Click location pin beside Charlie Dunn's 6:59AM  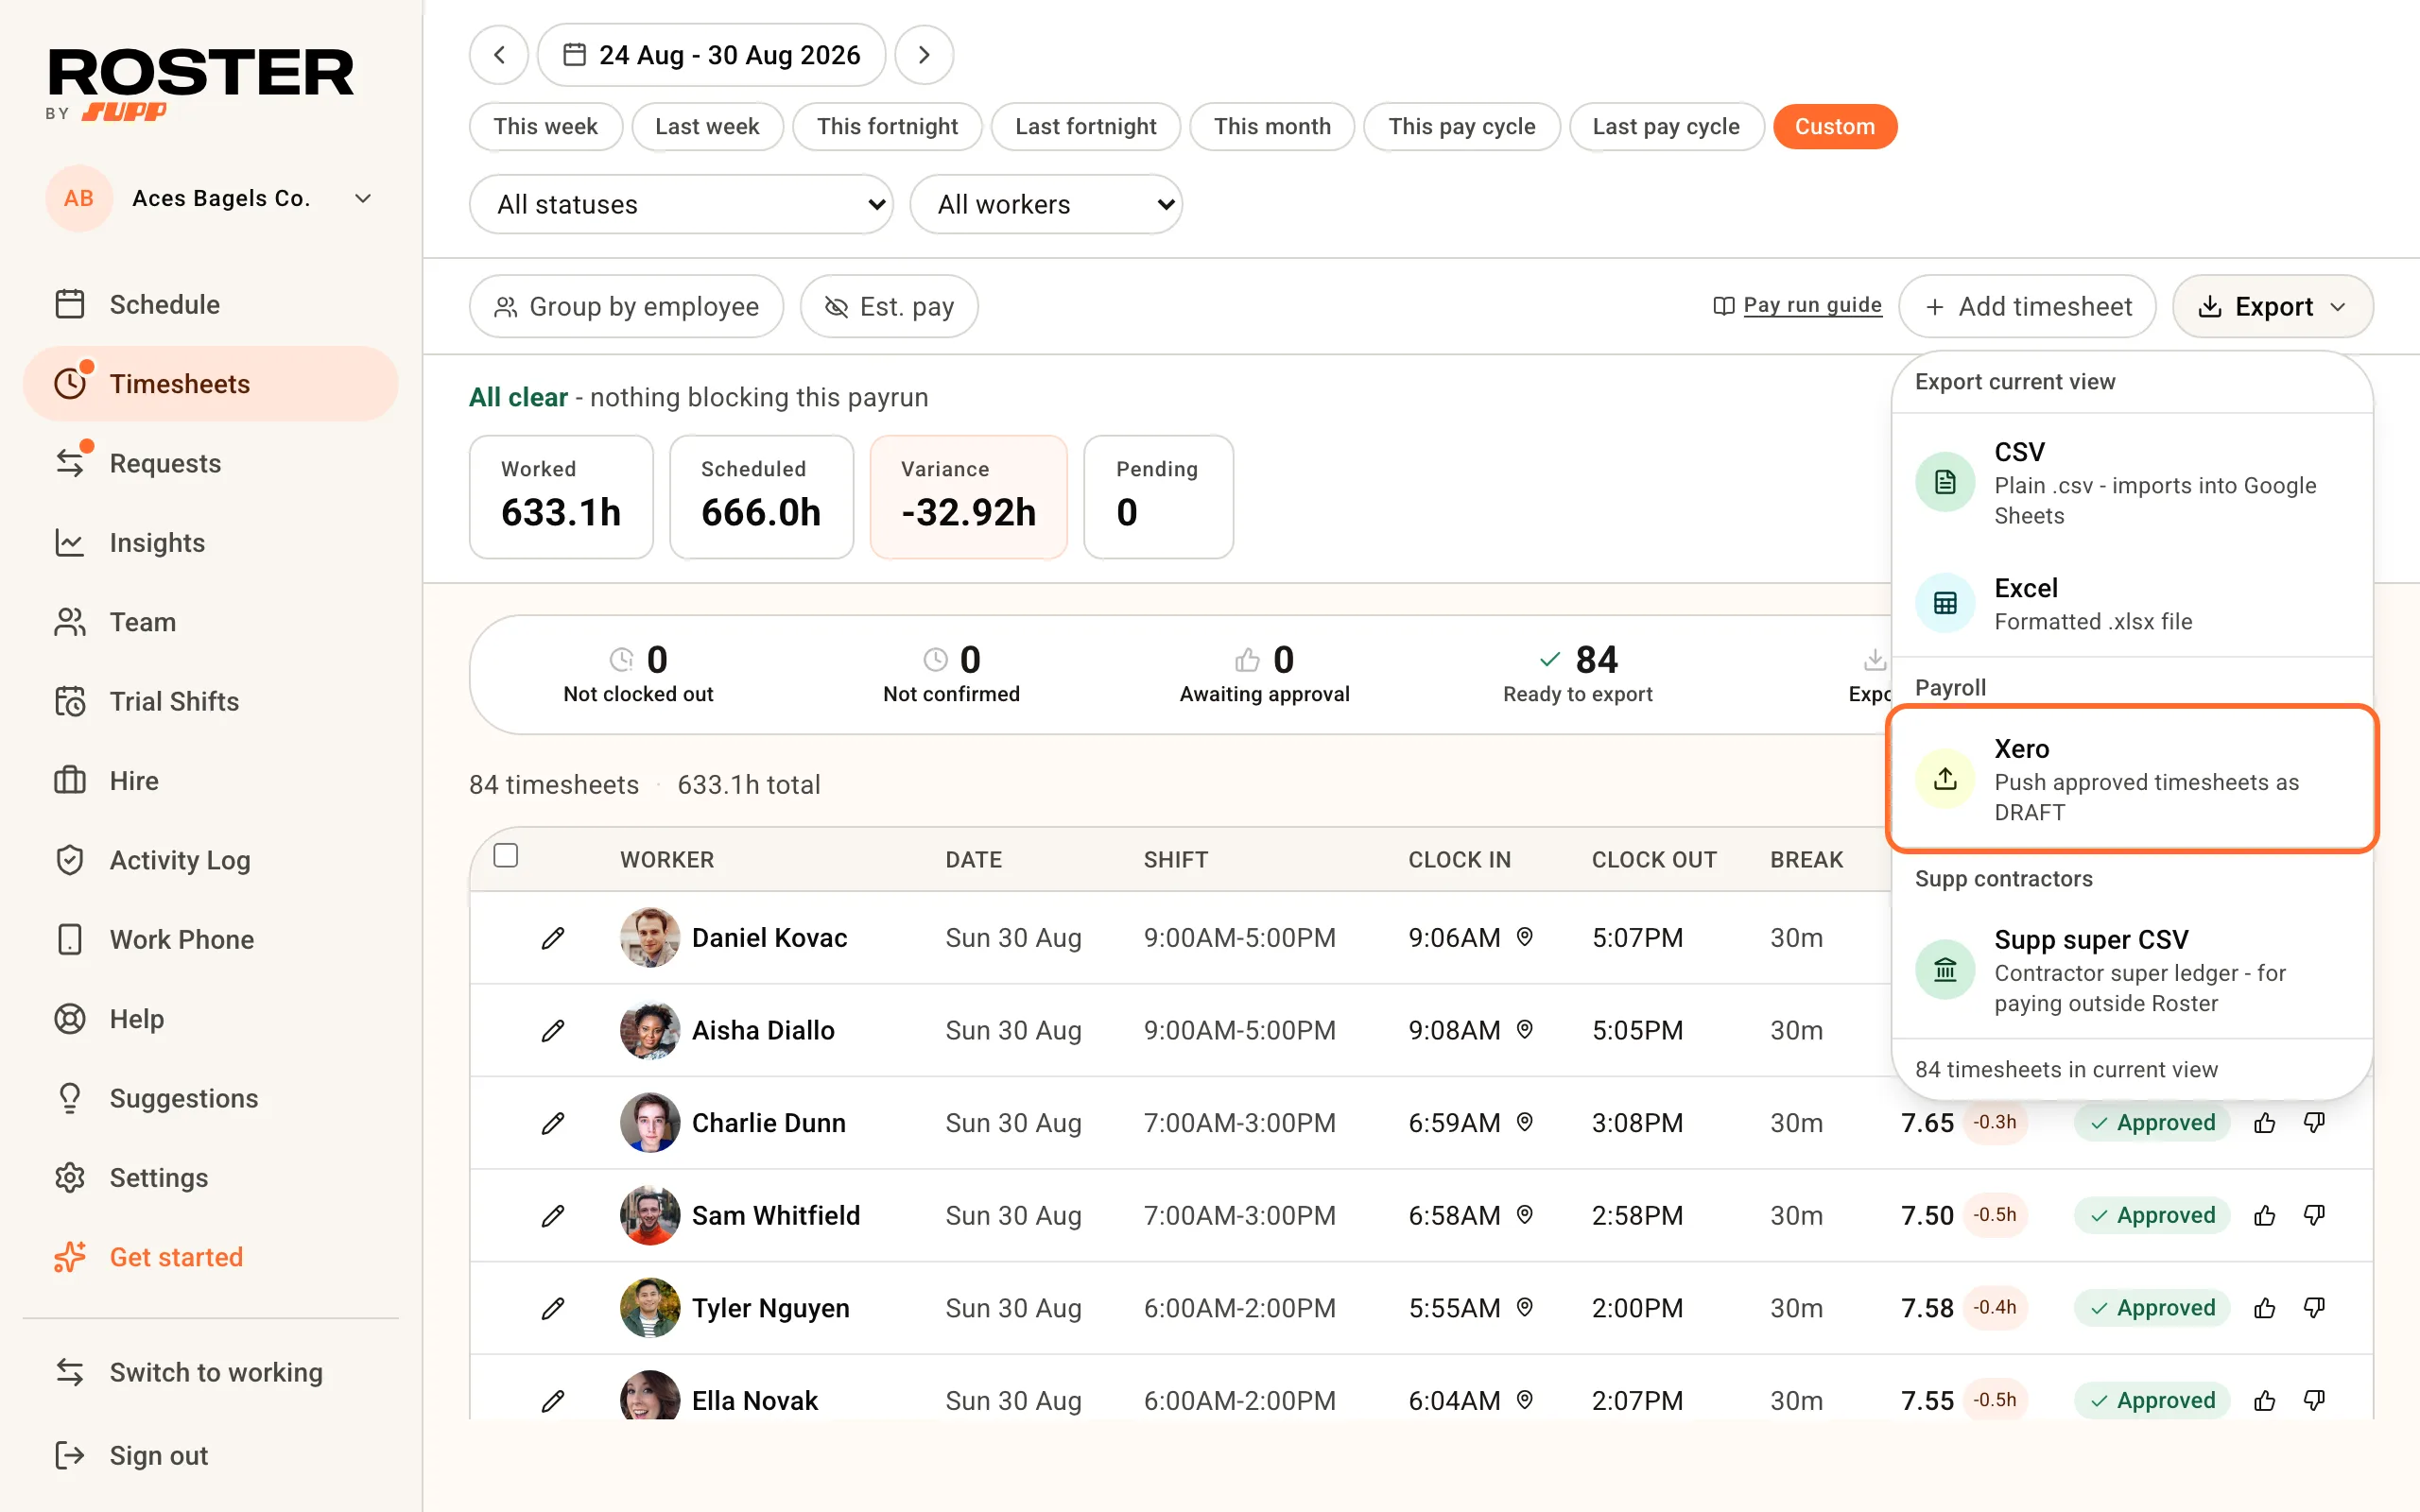tap(1525, 1122)
